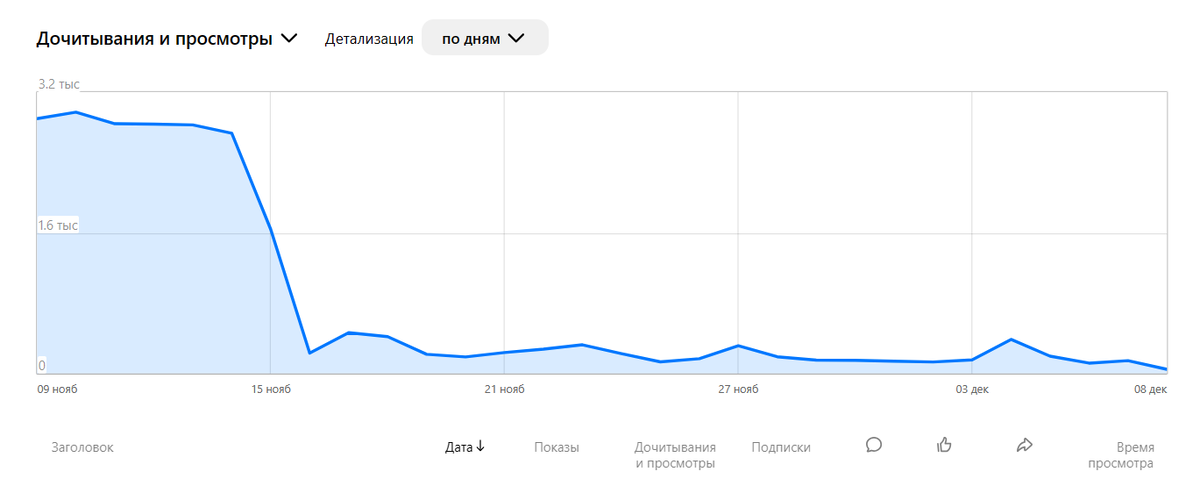The height and width of the screenshot is (493, 1200).
Task: Sort by Время просмотра column
Action: click(x=1121, y=455)
